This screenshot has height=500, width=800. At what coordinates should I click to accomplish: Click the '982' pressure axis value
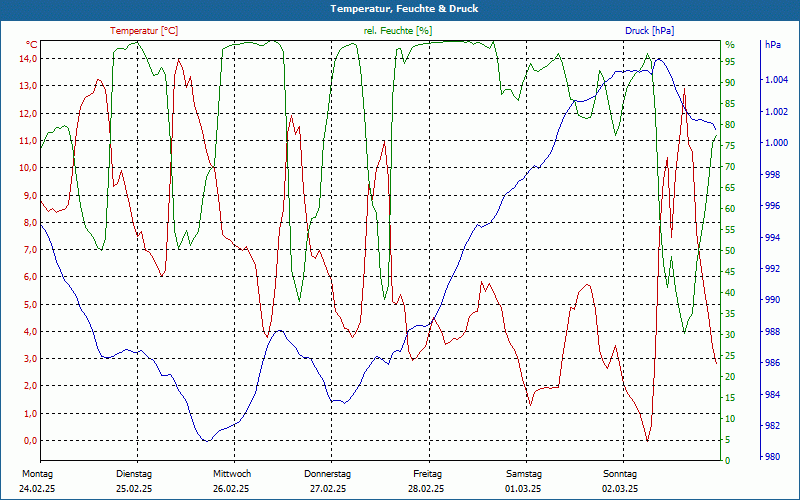tap(772, 426)
